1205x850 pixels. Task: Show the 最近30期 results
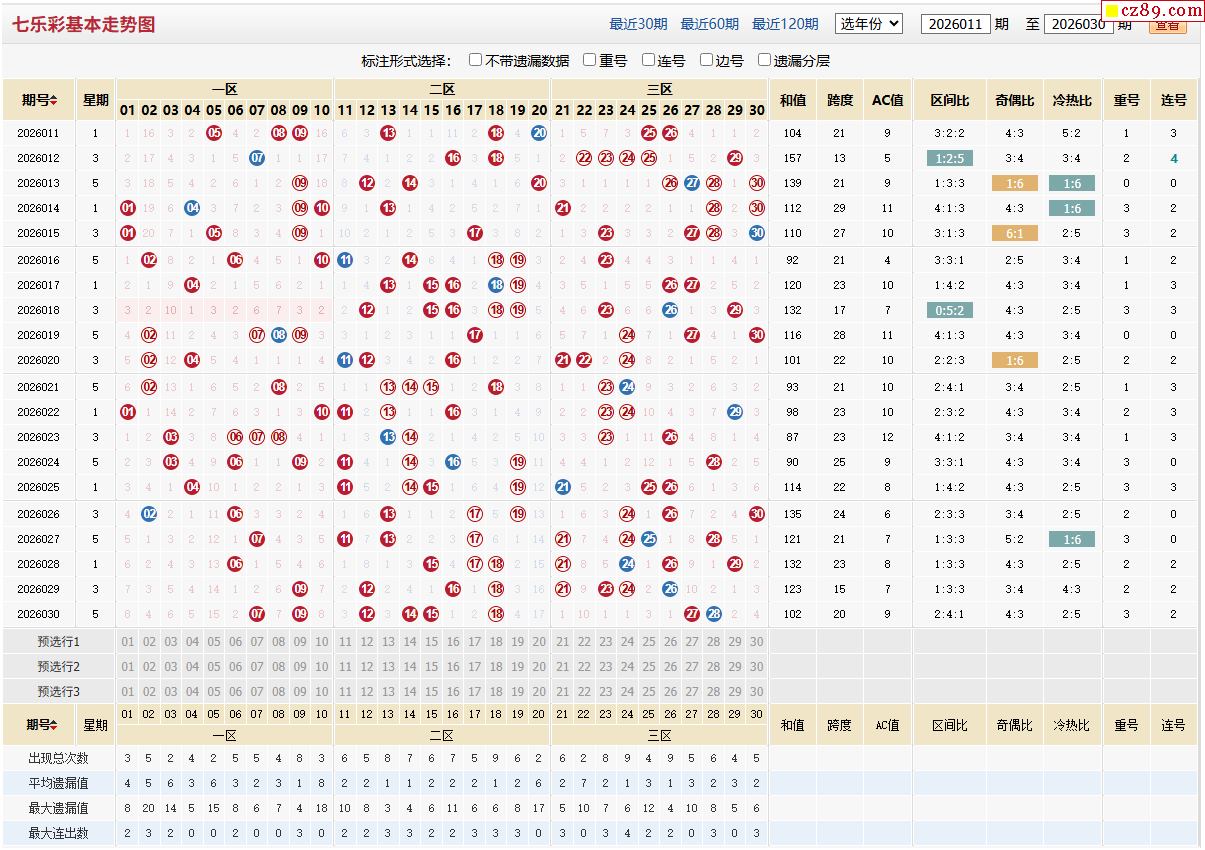[638, 25]
